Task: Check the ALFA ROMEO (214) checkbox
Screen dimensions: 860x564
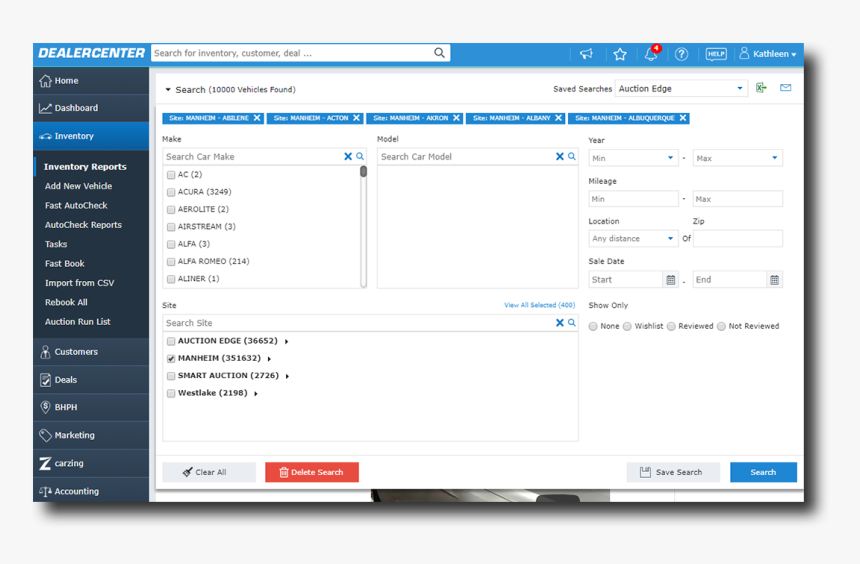Action: pos(171,262)
